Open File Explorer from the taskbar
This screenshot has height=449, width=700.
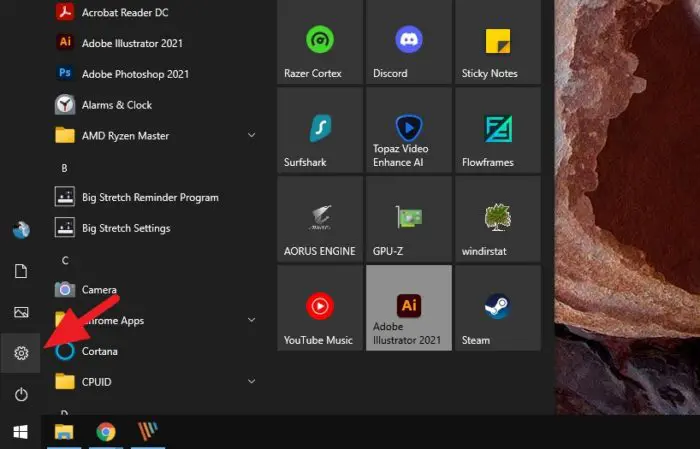tap(64, 432)
